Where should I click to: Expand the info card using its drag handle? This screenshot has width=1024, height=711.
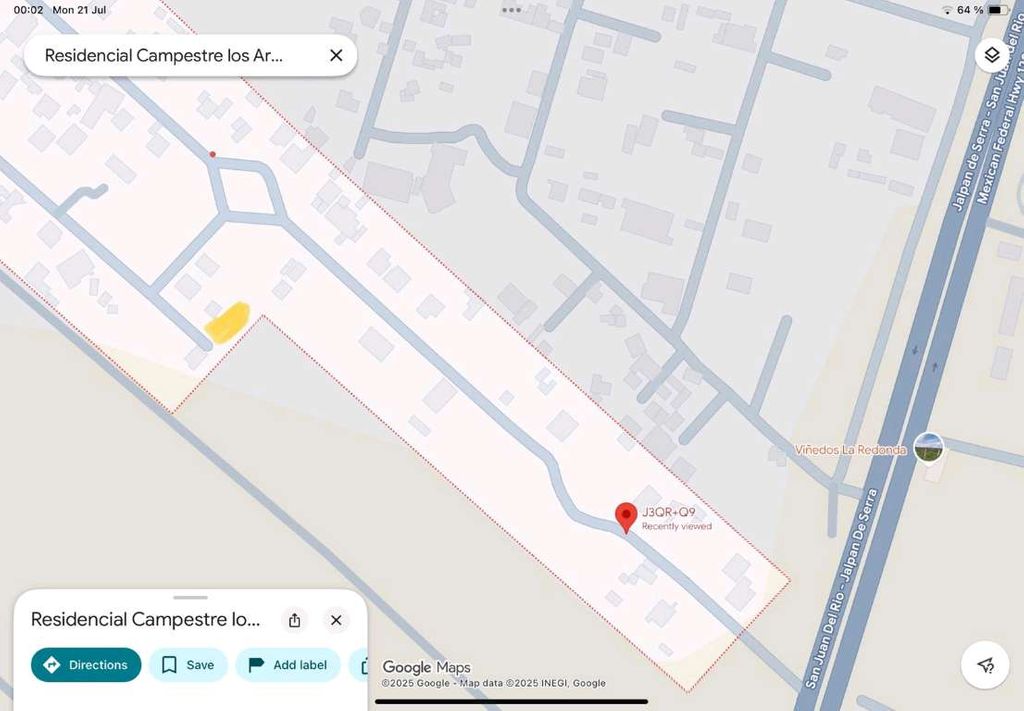[x=190, y=597]
